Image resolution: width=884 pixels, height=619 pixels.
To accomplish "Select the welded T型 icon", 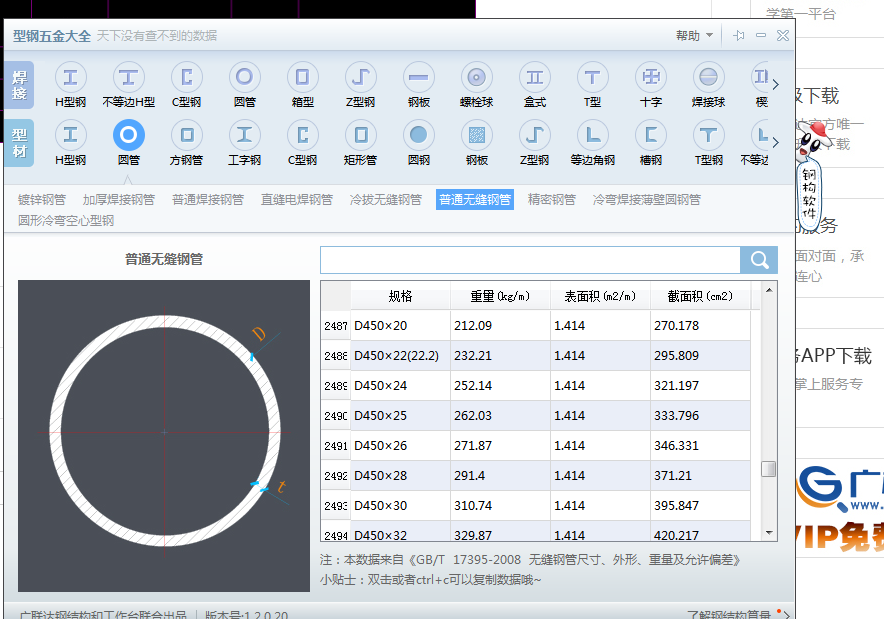I will click(x=593, y=77).
